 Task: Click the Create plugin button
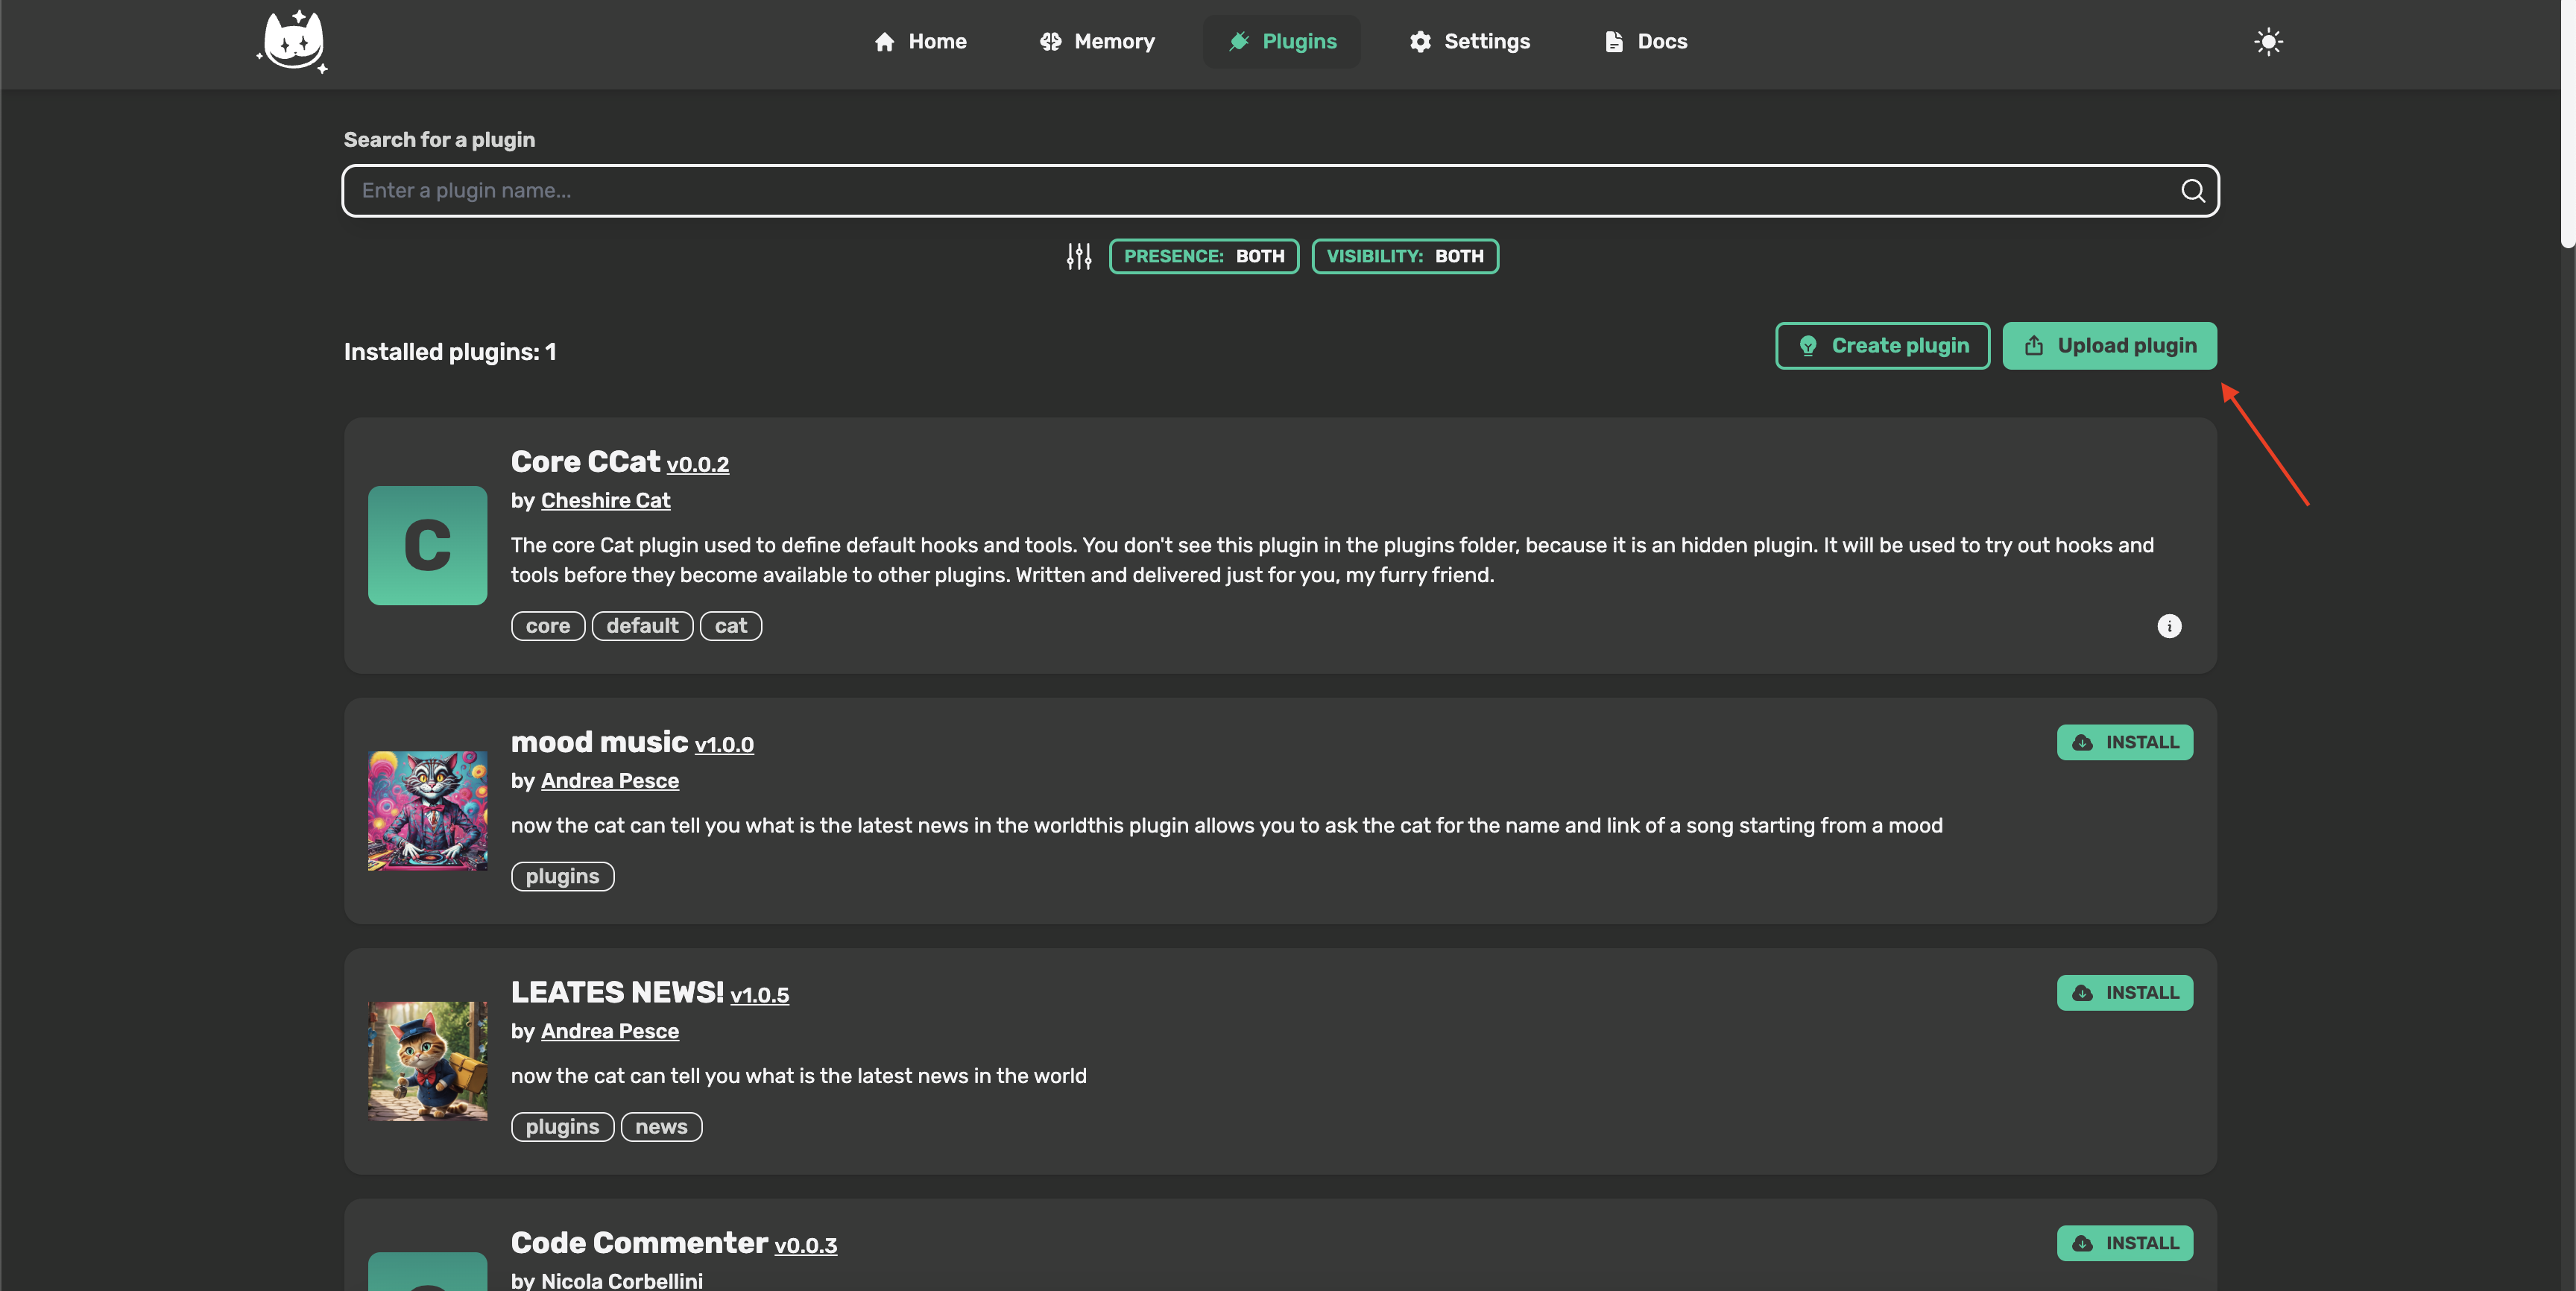click(x=1882, y=346)
